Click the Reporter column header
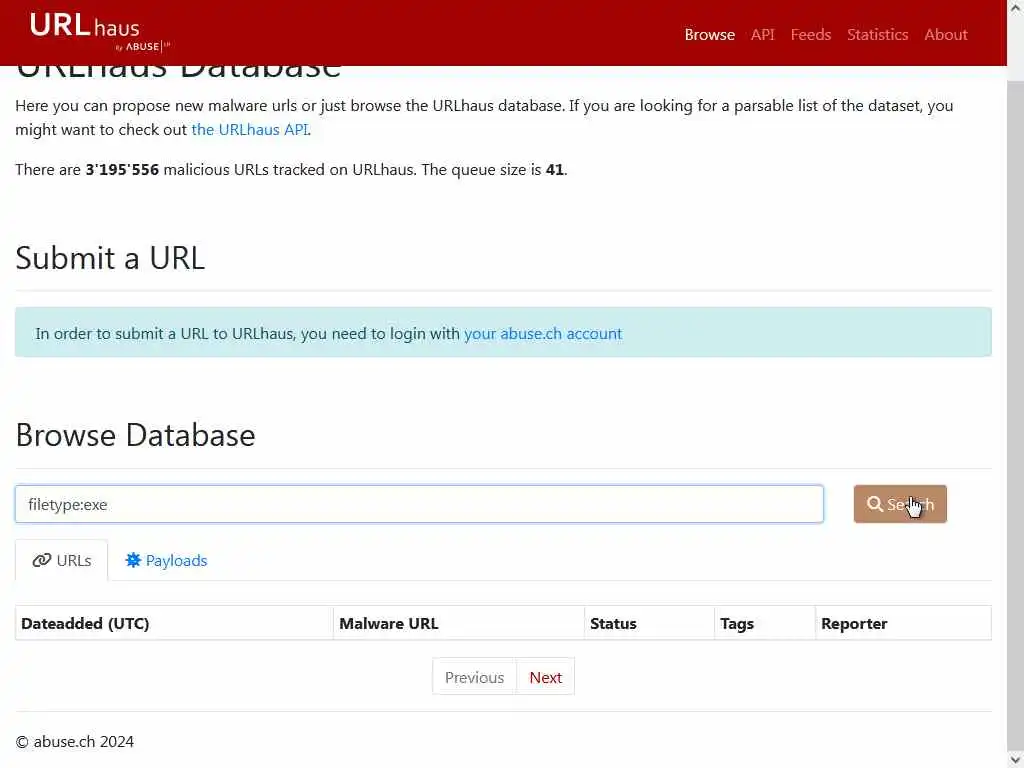This screenshot has height=768, width=1024. click(x=903, y=623)
